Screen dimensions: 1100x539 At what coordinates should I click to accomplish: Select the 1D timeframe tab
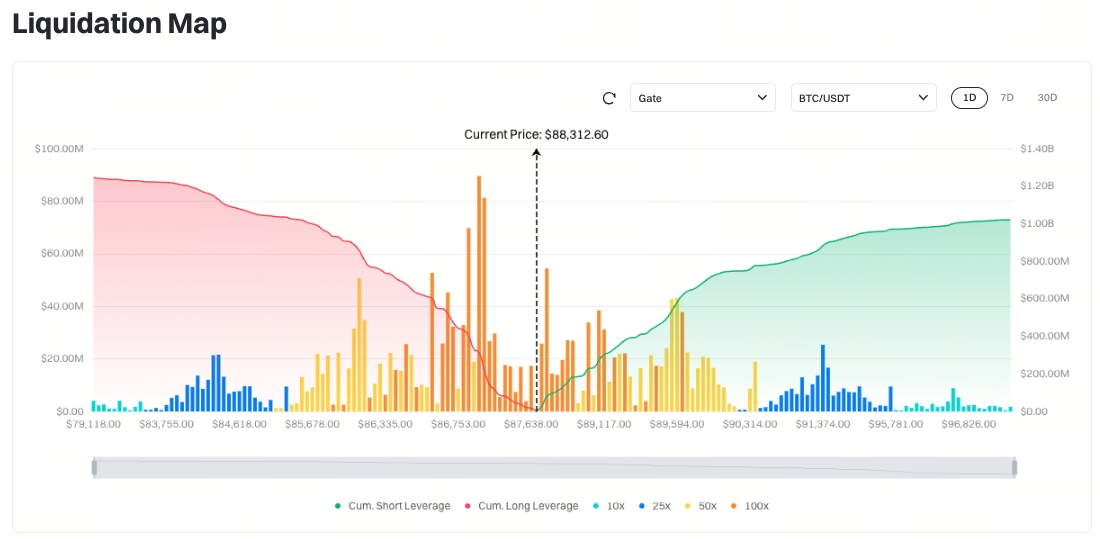point(970,98)
